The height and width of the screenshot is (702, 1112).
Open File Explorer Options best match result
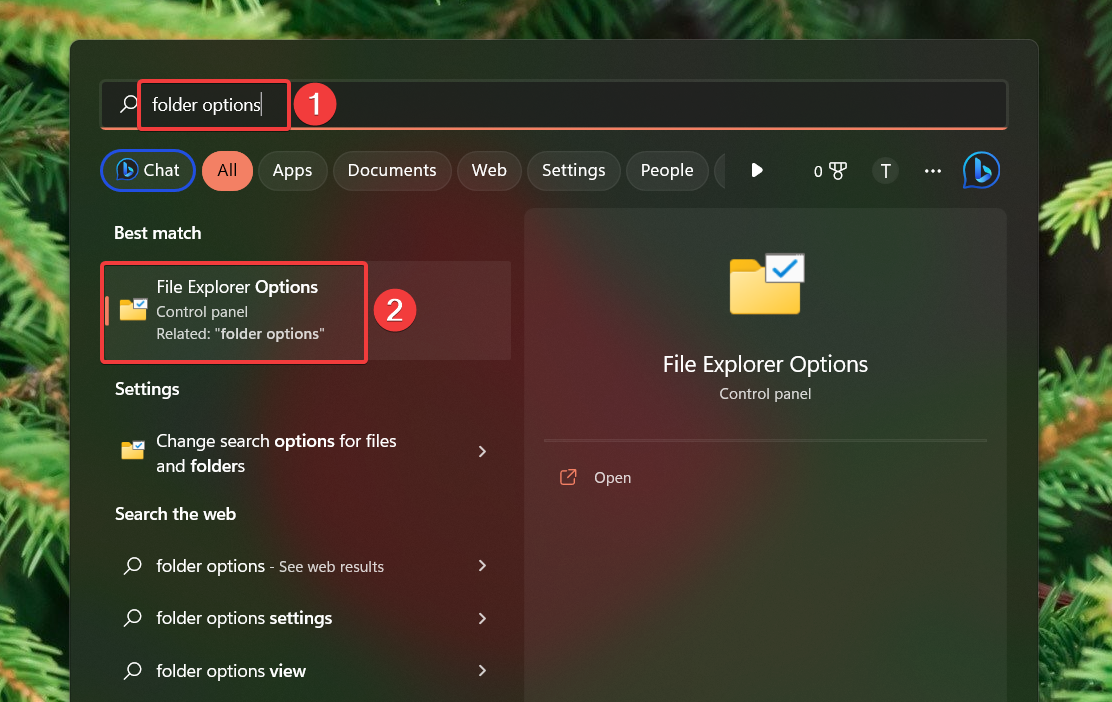click(x=306, y=311)
